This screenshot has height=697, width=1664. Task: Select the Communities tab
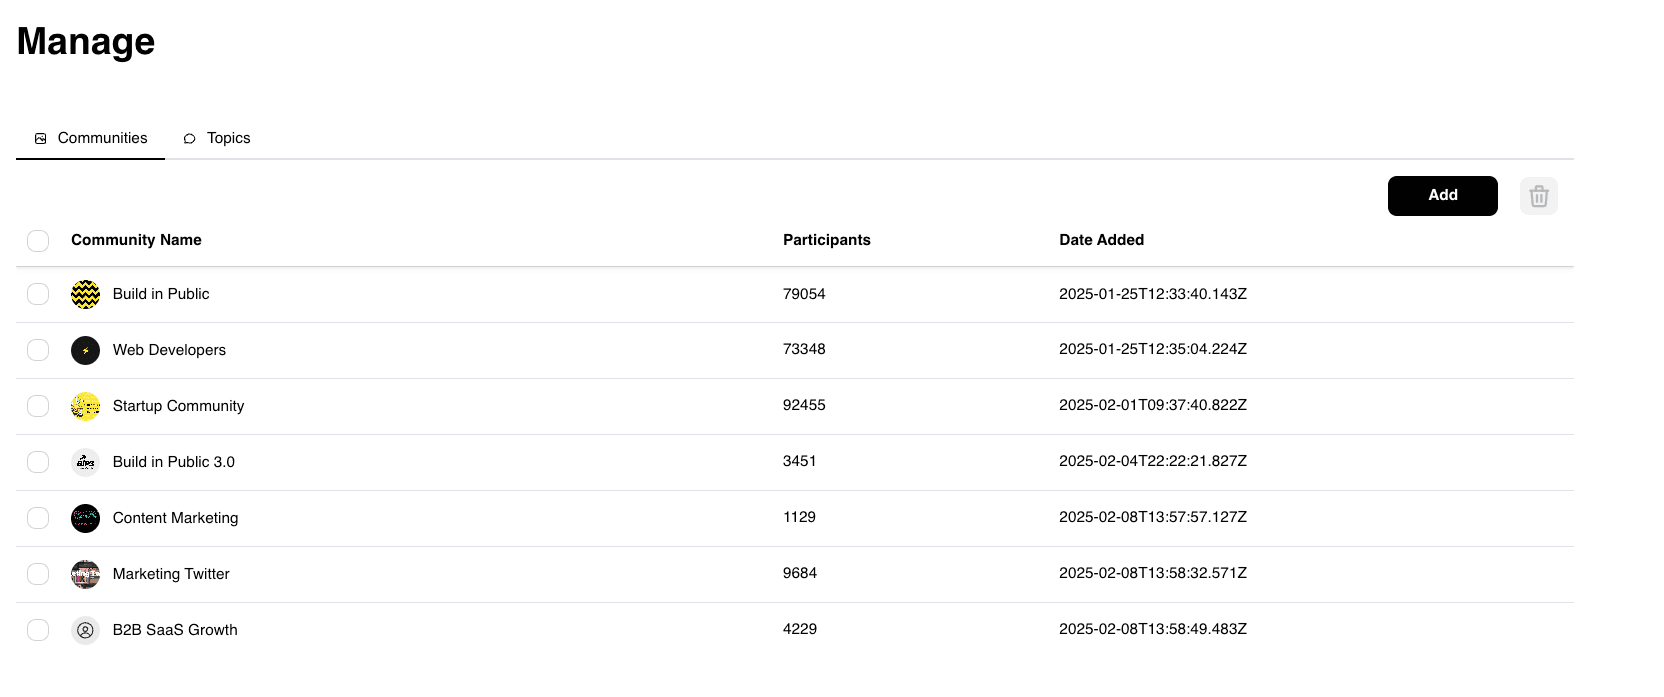pyautogui.click(x=91, y=138)
